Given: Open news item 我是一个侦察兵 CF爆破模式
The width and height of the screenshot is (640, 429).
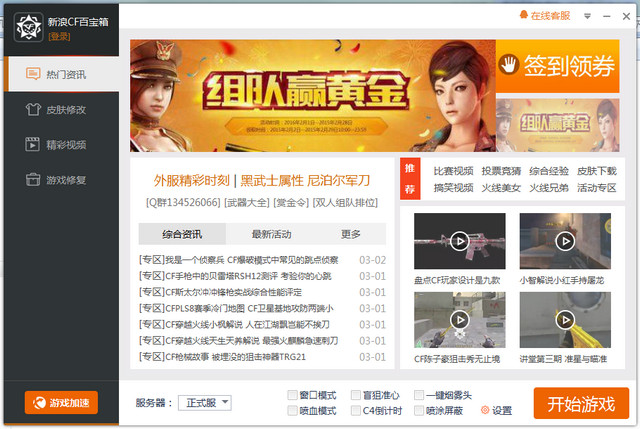Looking at the screenshot, I should (239, 260).
